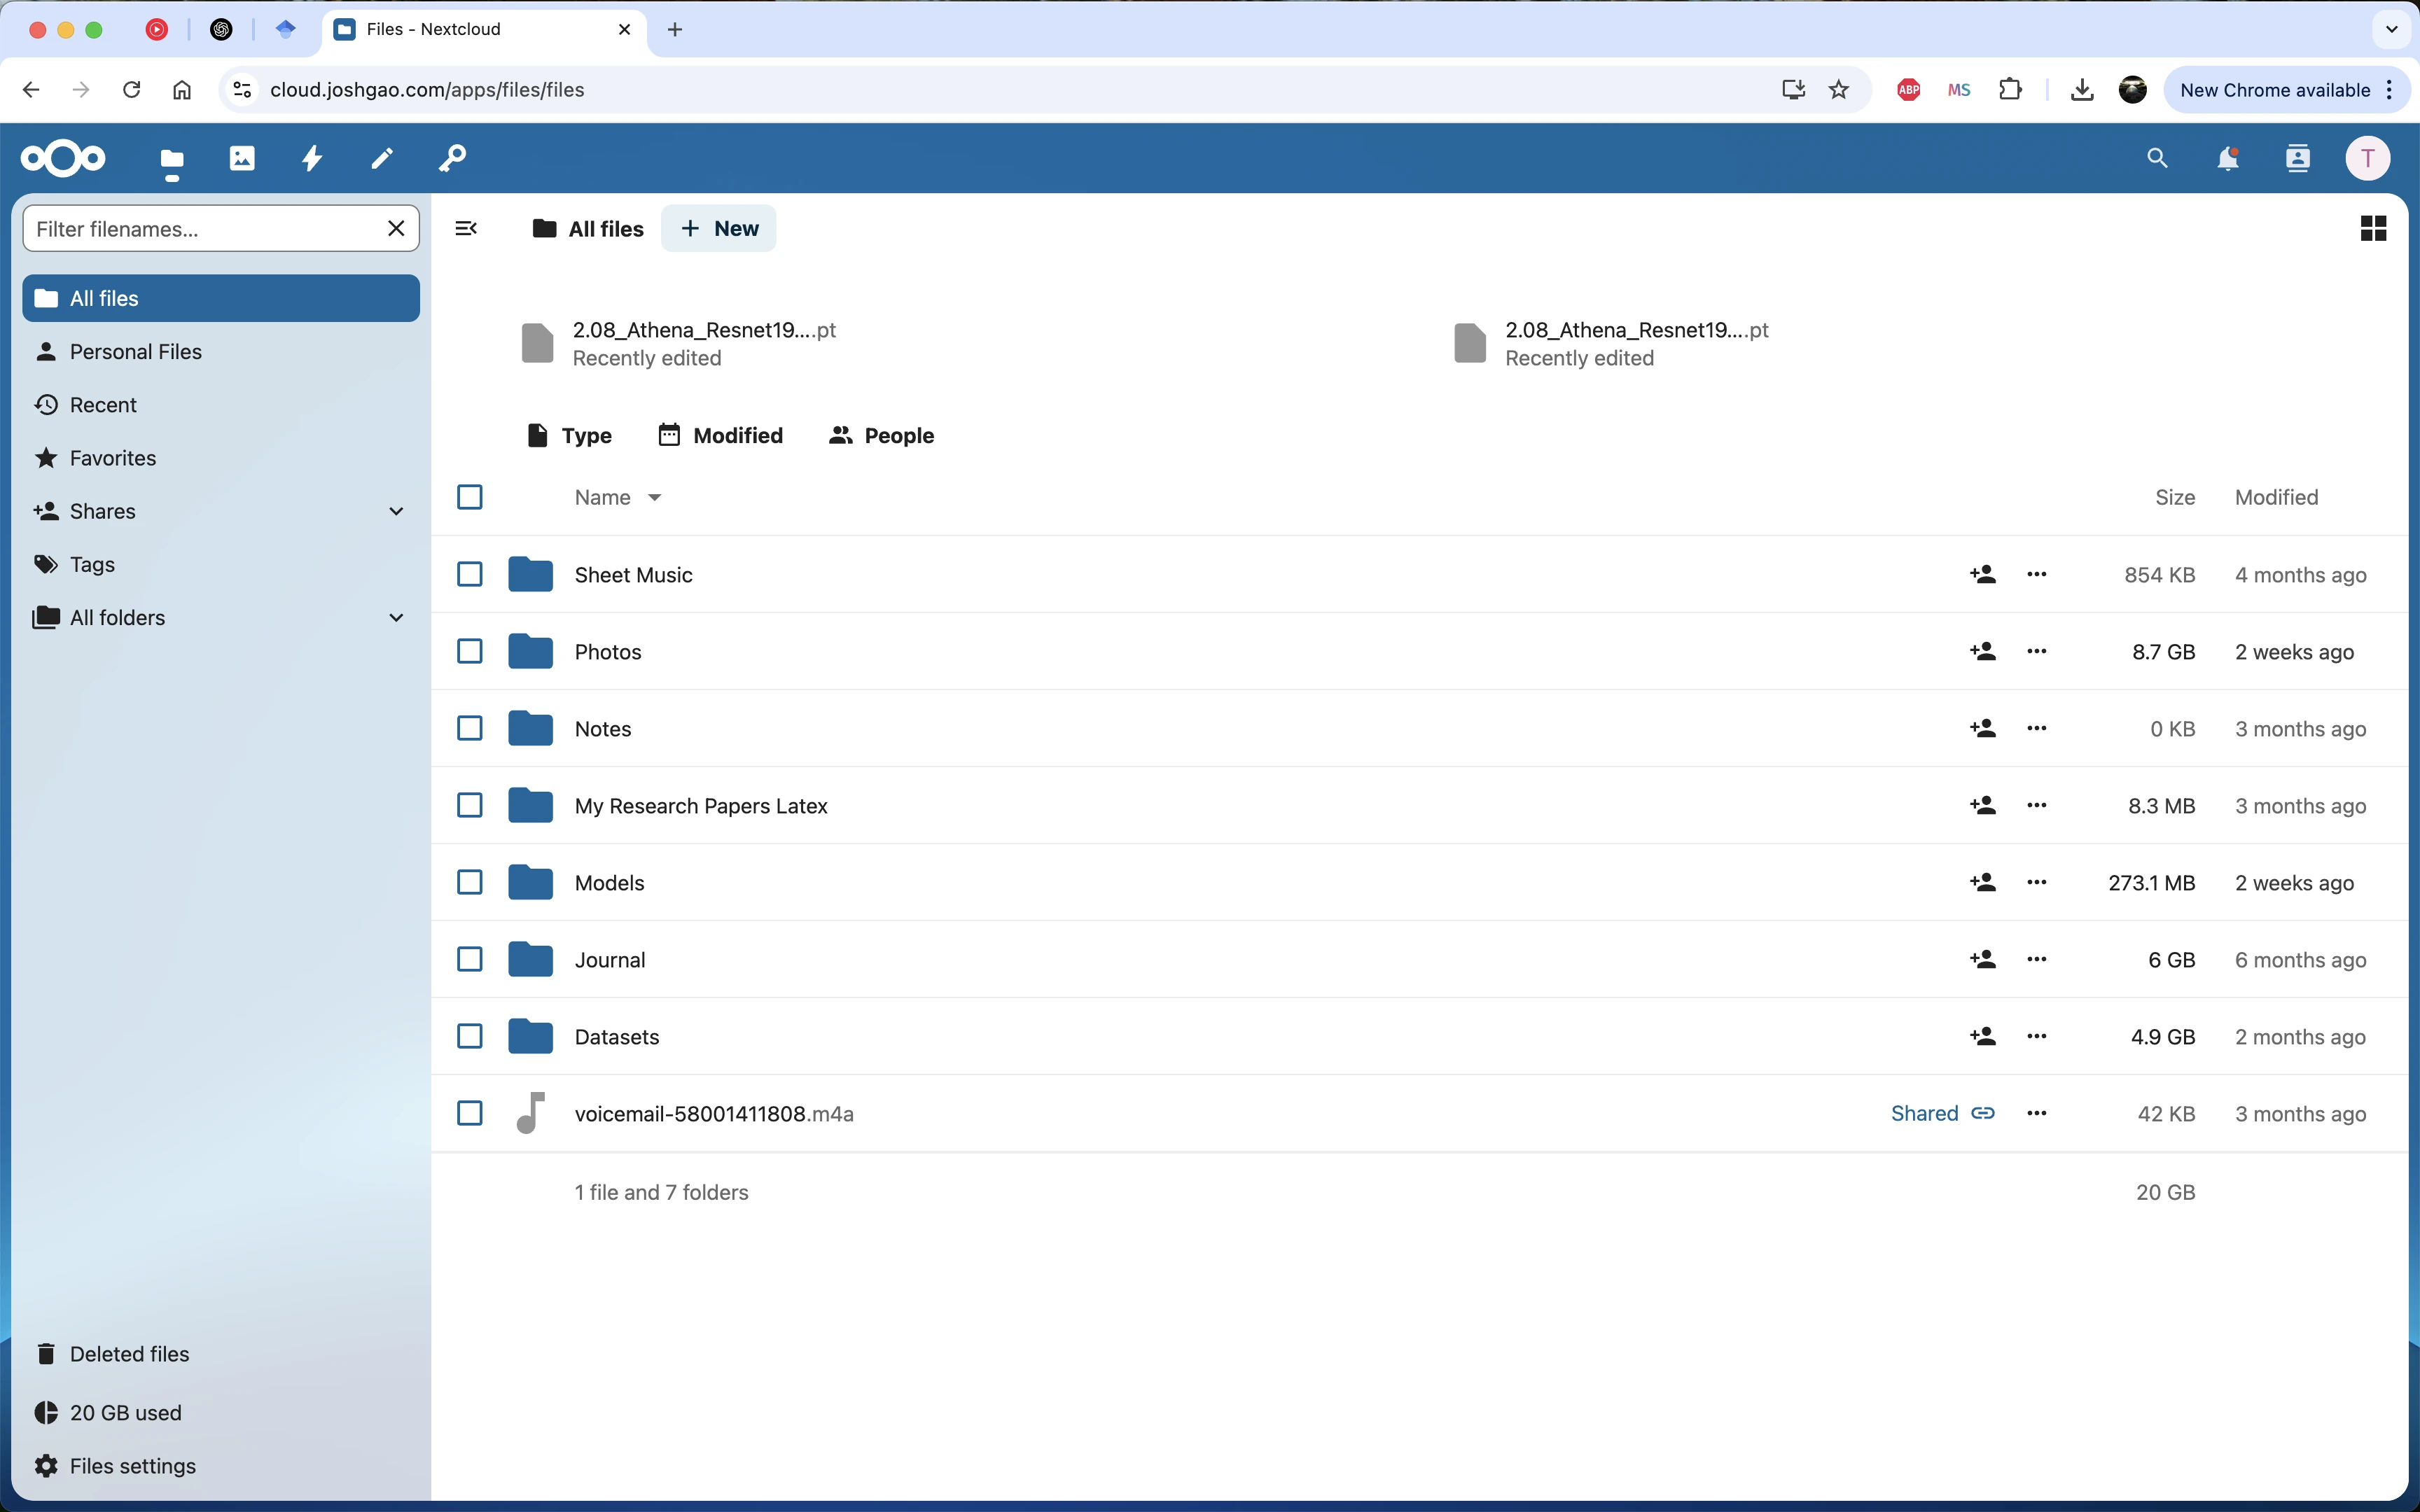
Task: Open Favorites in sidebar
Action: [221, 458]
